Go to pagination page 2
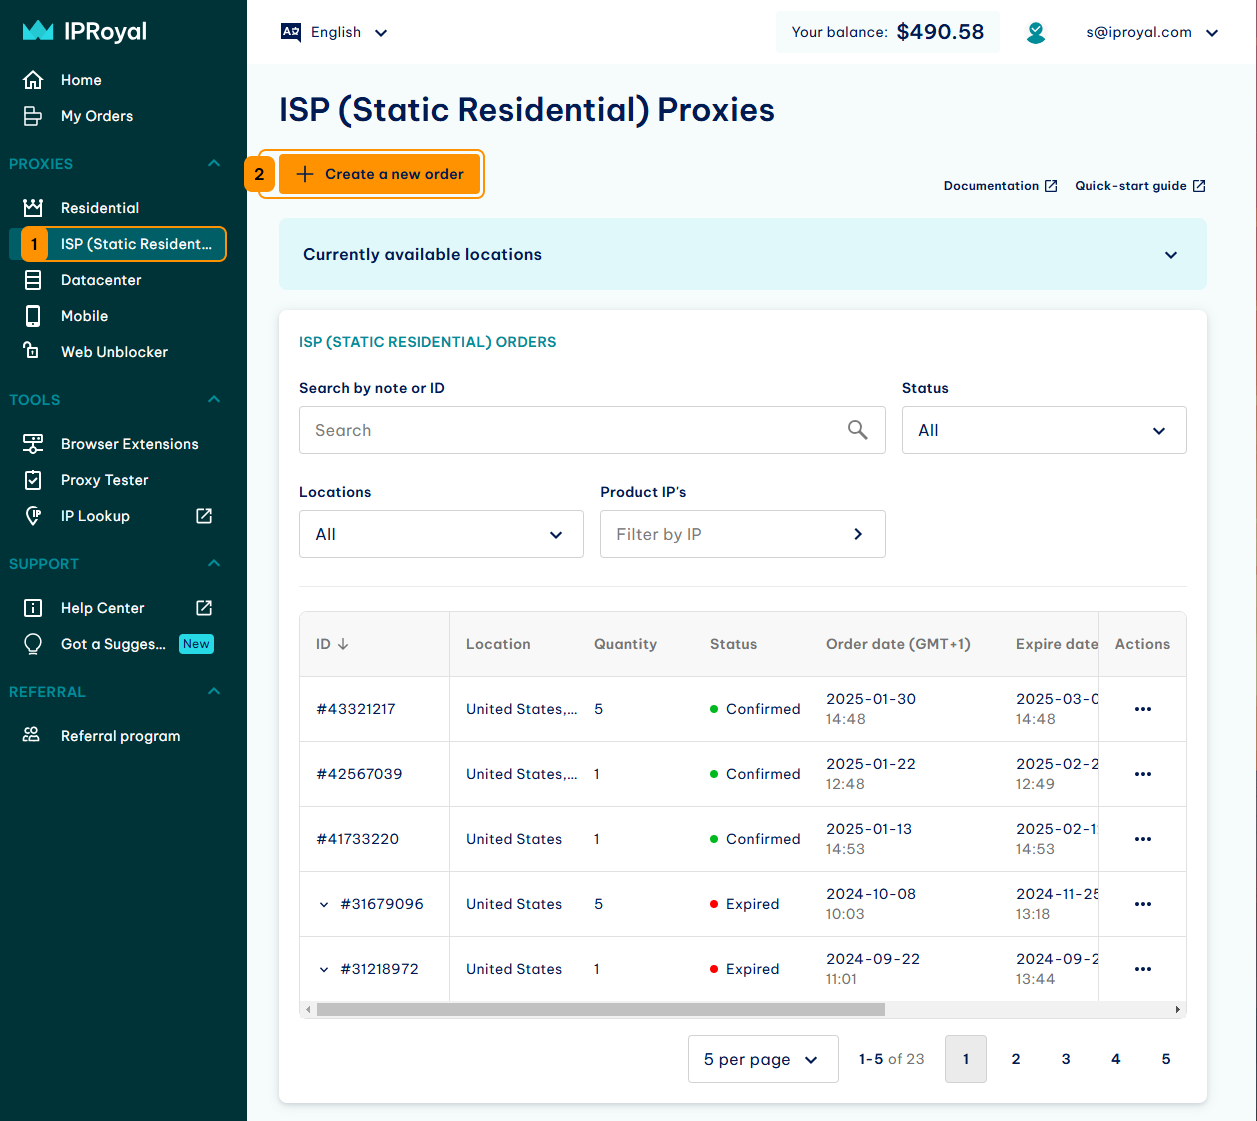 (1016, 1059)
